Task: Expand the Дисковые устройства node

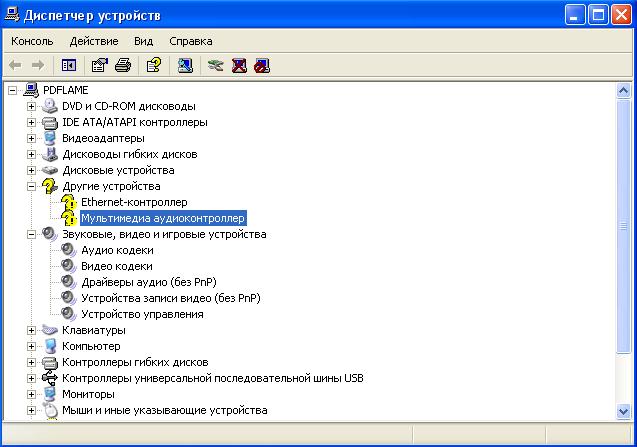Action: click(31, 170)
